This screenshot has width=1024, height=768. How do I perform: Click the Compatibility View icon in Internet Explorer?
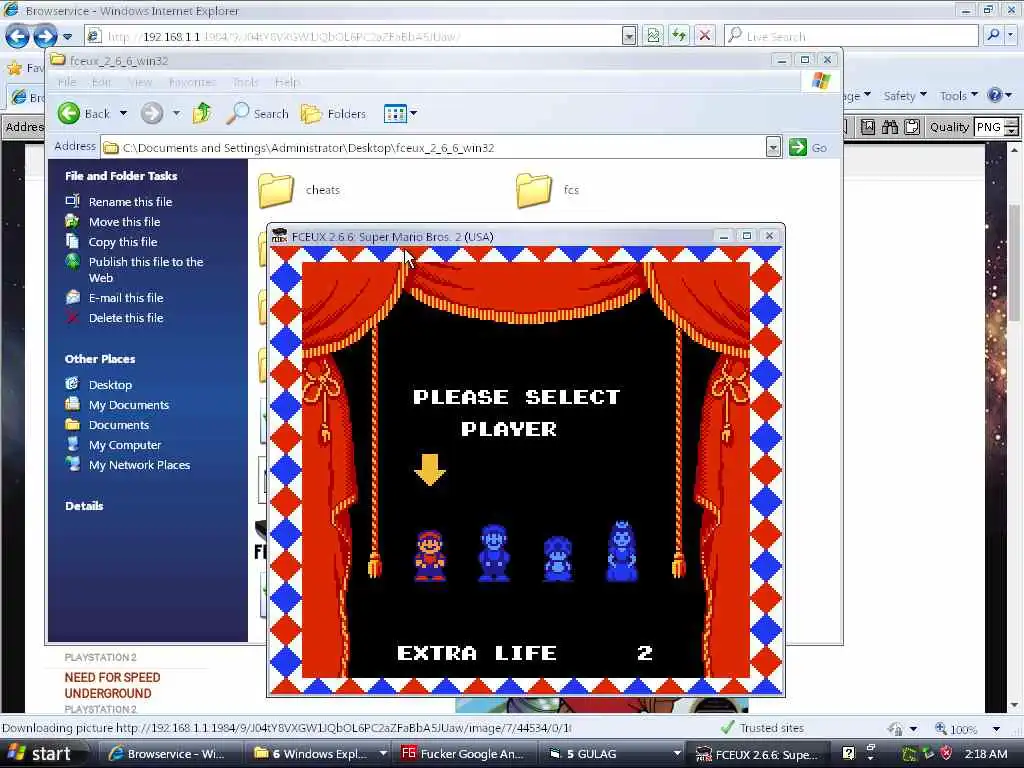click(653, 36)
